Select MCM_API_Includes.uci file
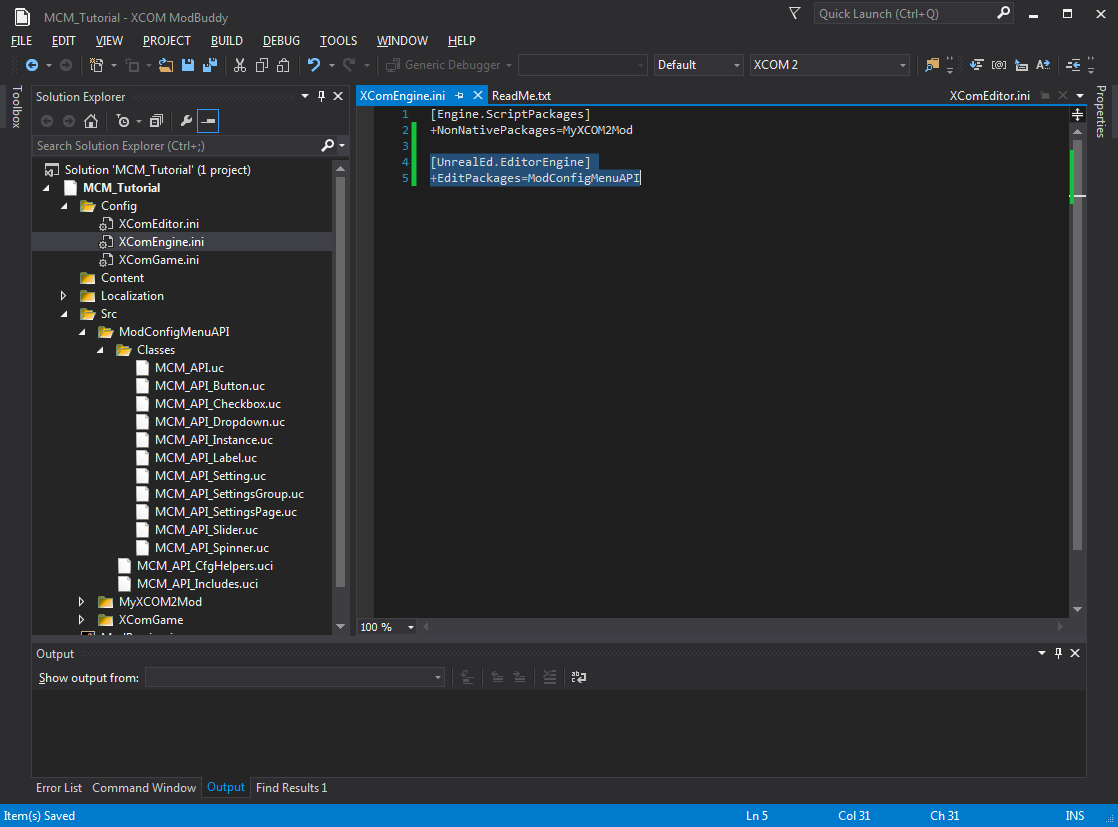The height and width of the screenshot is (827, 1118). point(197,584)
